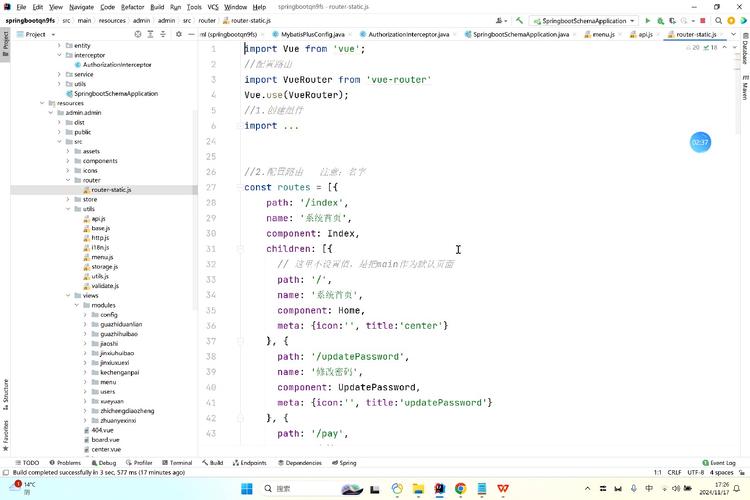Click the Event Log button
Viewport: 750px width, 500px height.
point(718,463)
